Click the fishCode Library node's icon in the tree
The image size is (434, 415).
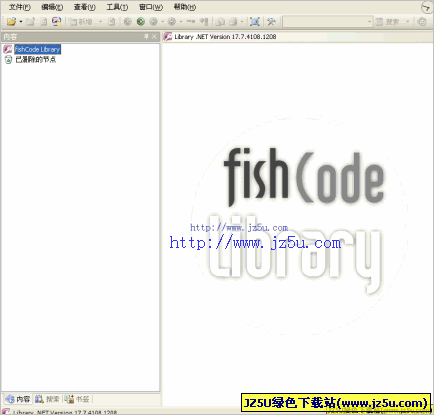click(x=8, y=49)
